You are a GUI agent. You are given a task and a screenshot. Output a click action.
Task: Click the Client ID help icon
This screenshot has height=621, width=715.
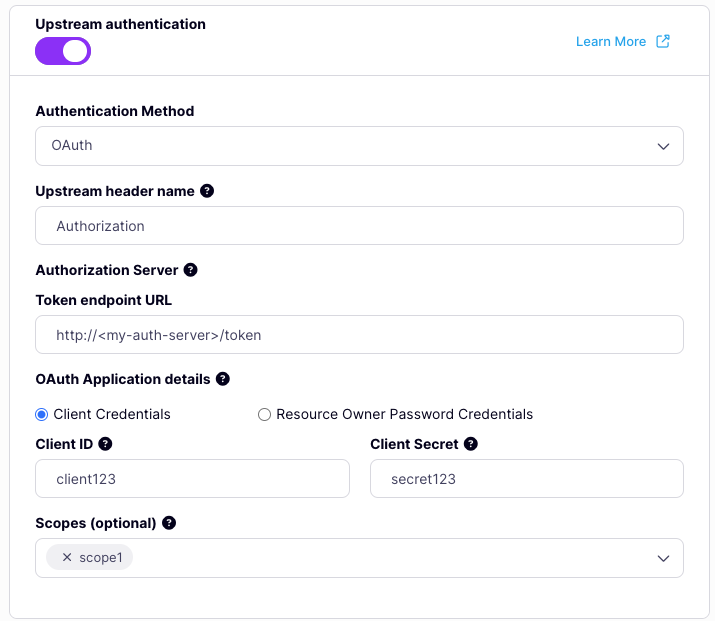(x=105, y=444)
